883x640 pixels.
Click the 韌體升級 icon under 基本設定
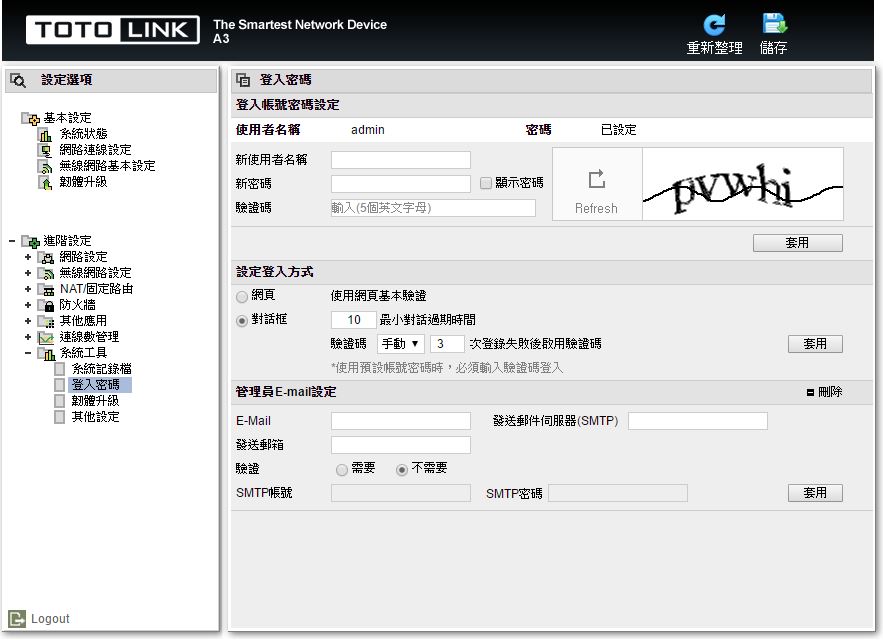(45, 183)
